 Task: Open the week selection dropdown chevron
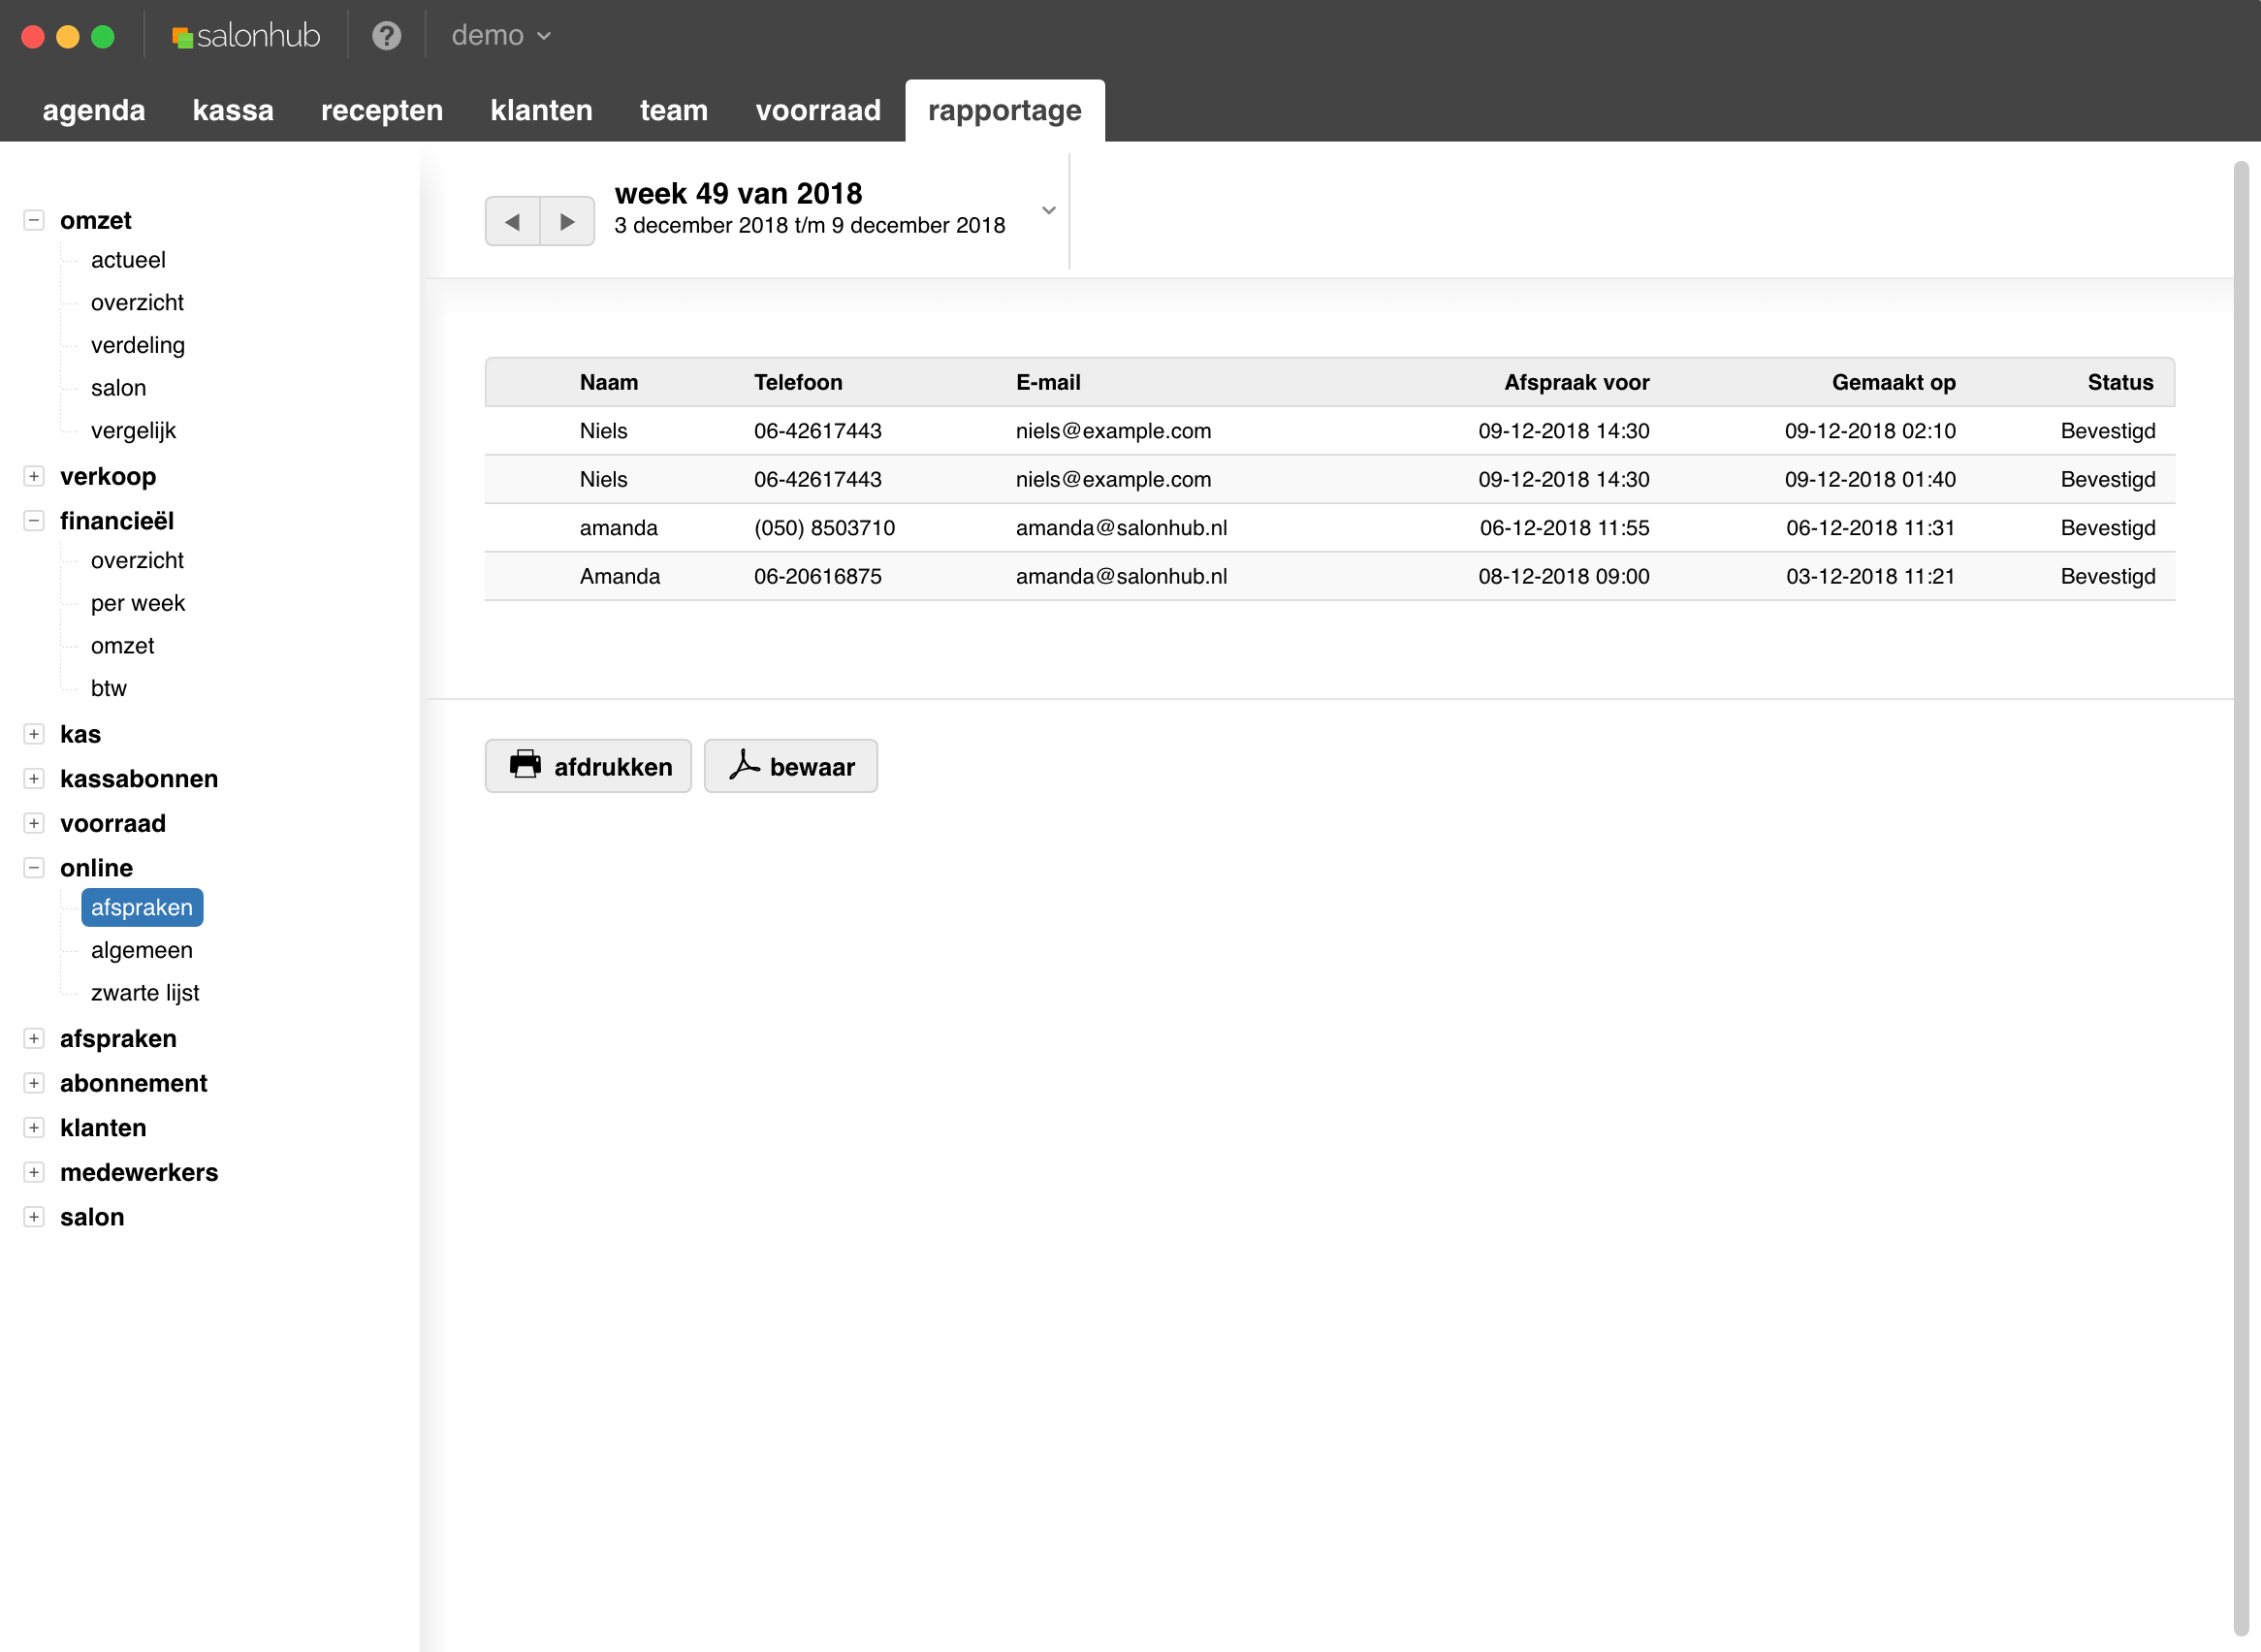(1048, 210)
